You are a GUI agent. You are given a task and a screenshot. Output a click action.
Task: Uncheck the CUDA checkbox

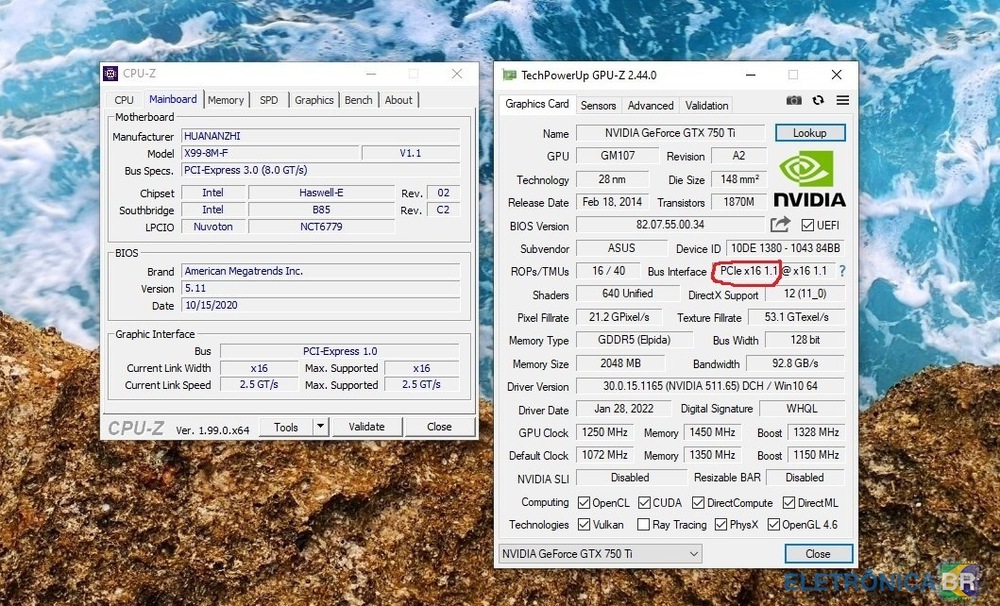(x=645, y=503)
